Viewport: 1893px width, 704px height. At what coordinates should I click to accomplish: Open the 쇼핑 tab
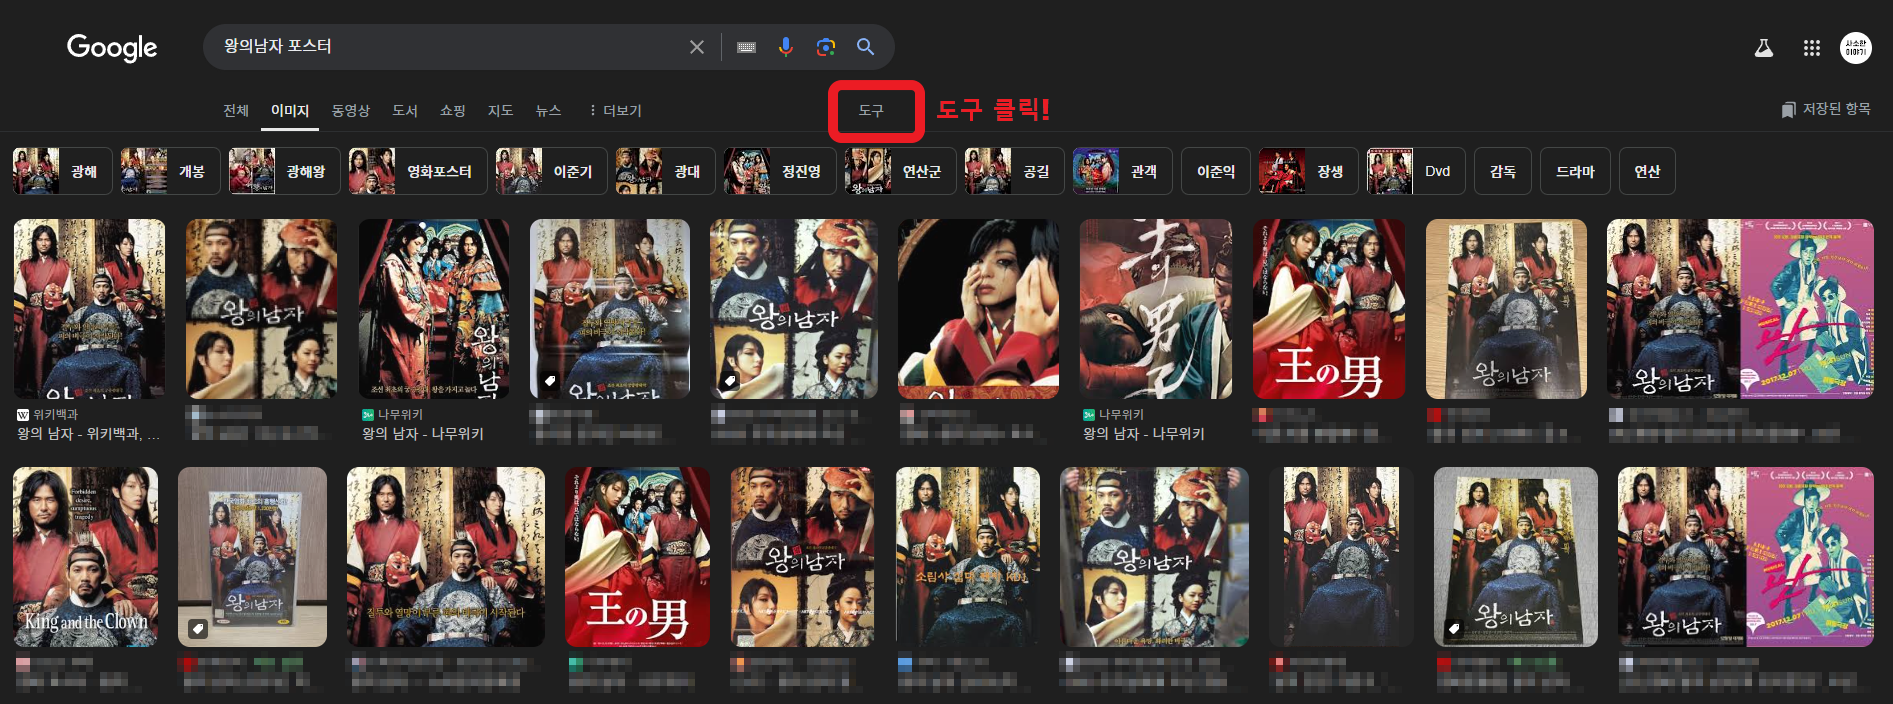pyautogui.click(x=453, y=110)
